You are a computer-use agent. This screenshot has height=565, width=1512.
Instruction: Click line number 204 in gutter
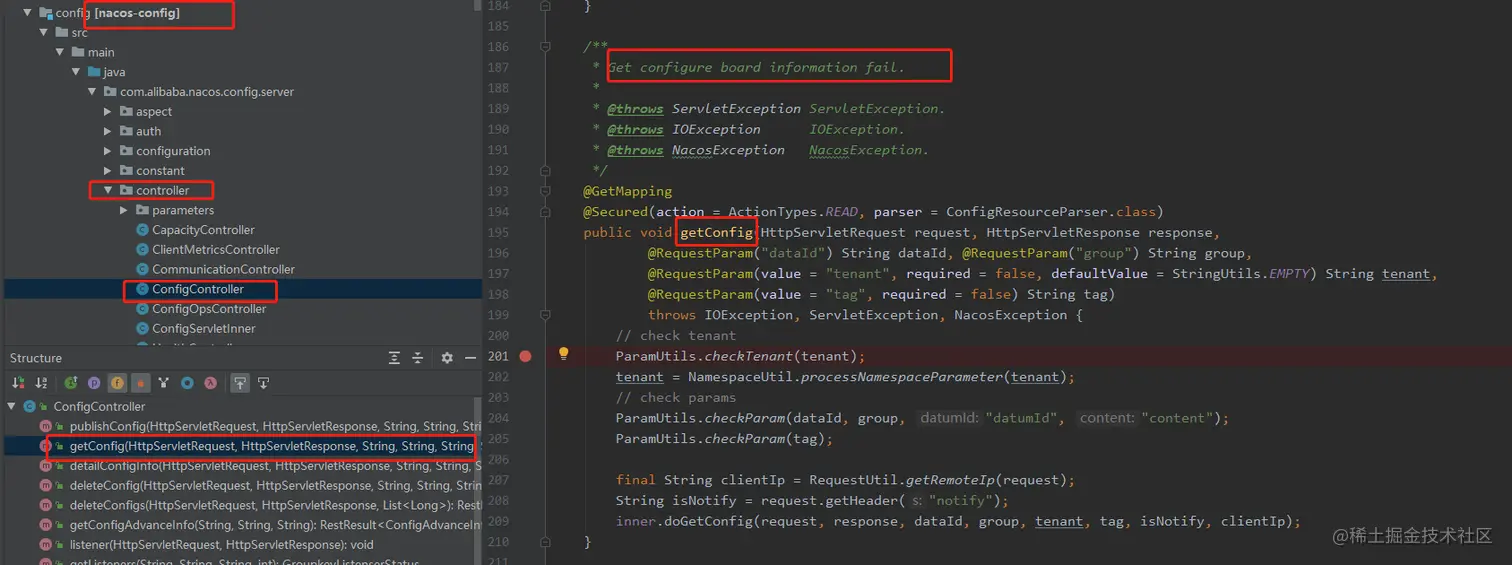coord(498,418)
